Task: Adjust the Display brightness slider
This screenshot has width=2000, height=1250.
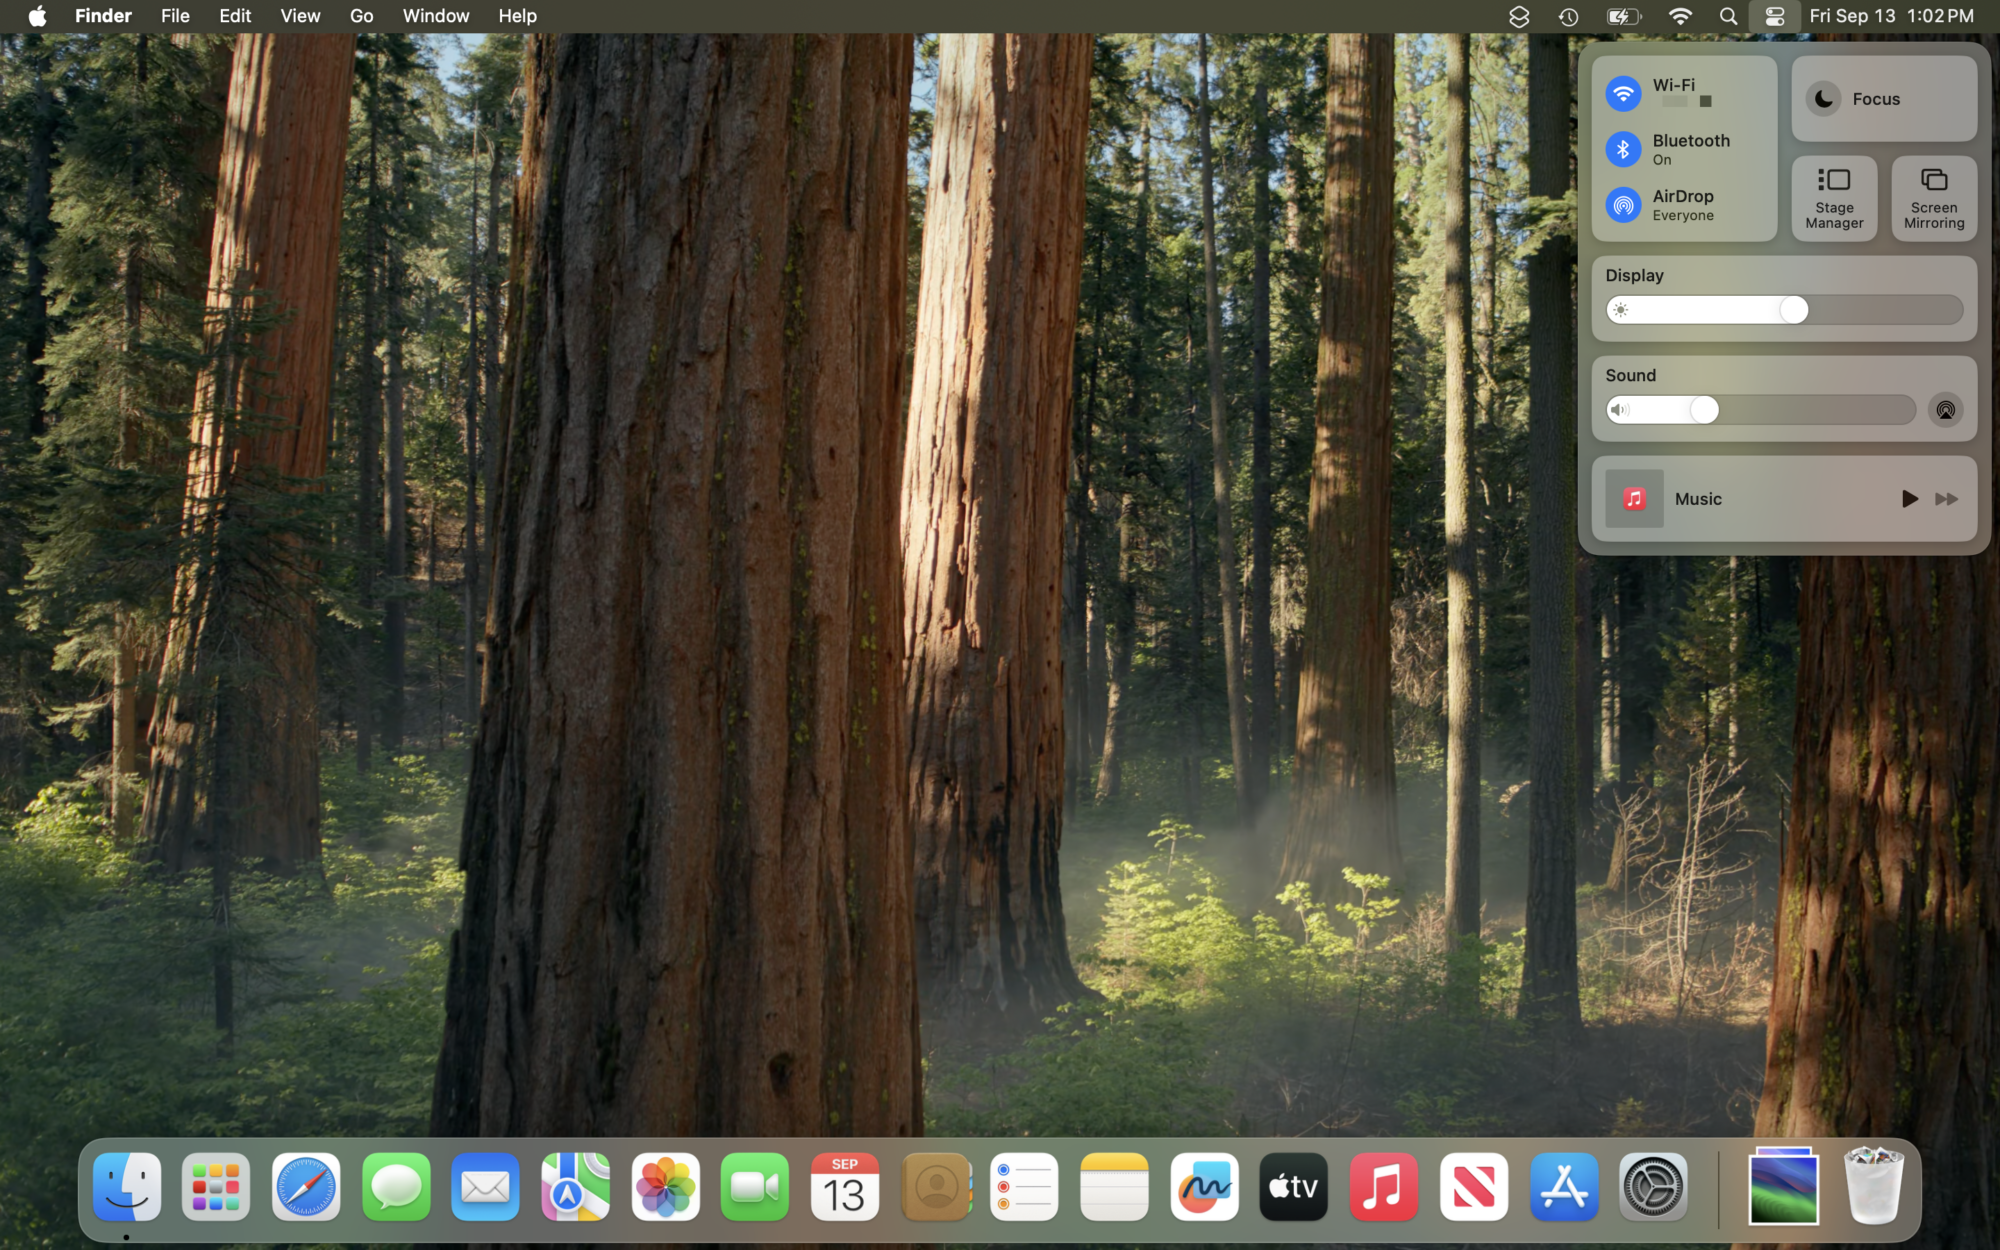Action: pyautogui.click(x=1792, y=310)
